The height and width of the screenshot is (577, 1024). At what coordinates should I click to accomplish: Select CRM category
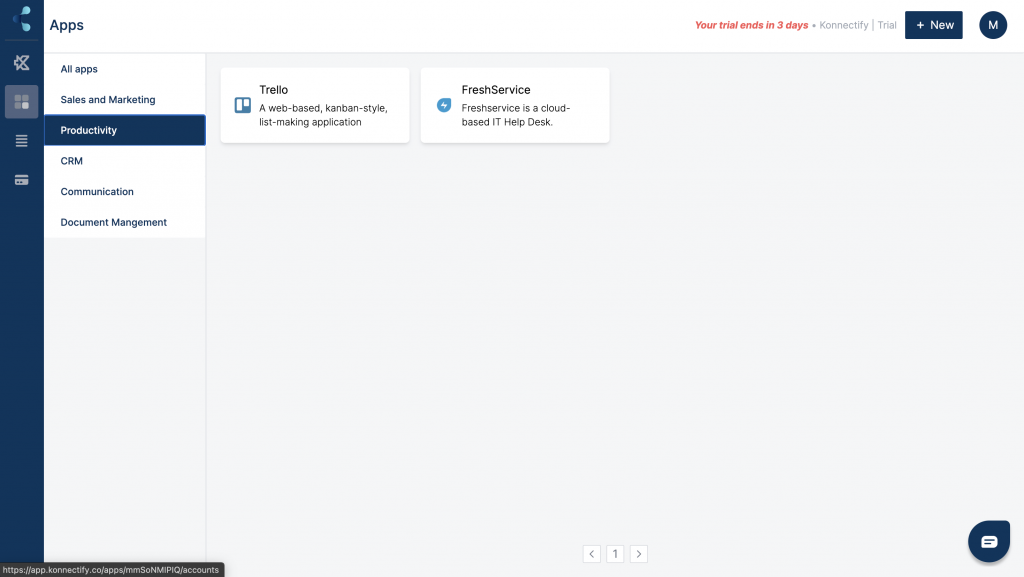pos(125,161)
